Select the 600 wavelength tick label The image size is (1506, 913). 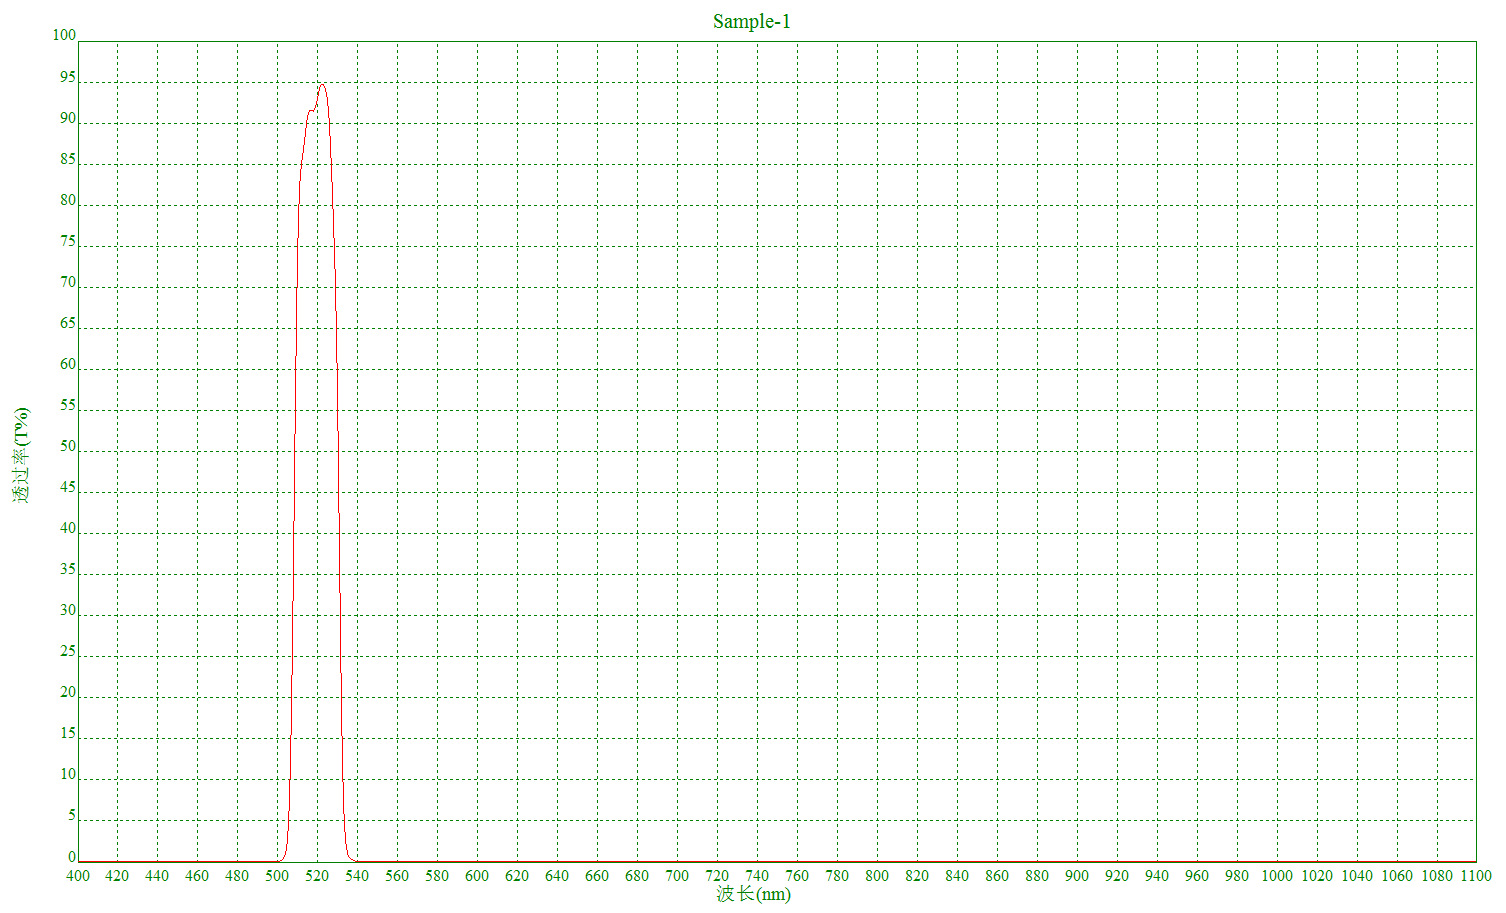[477, 876]
